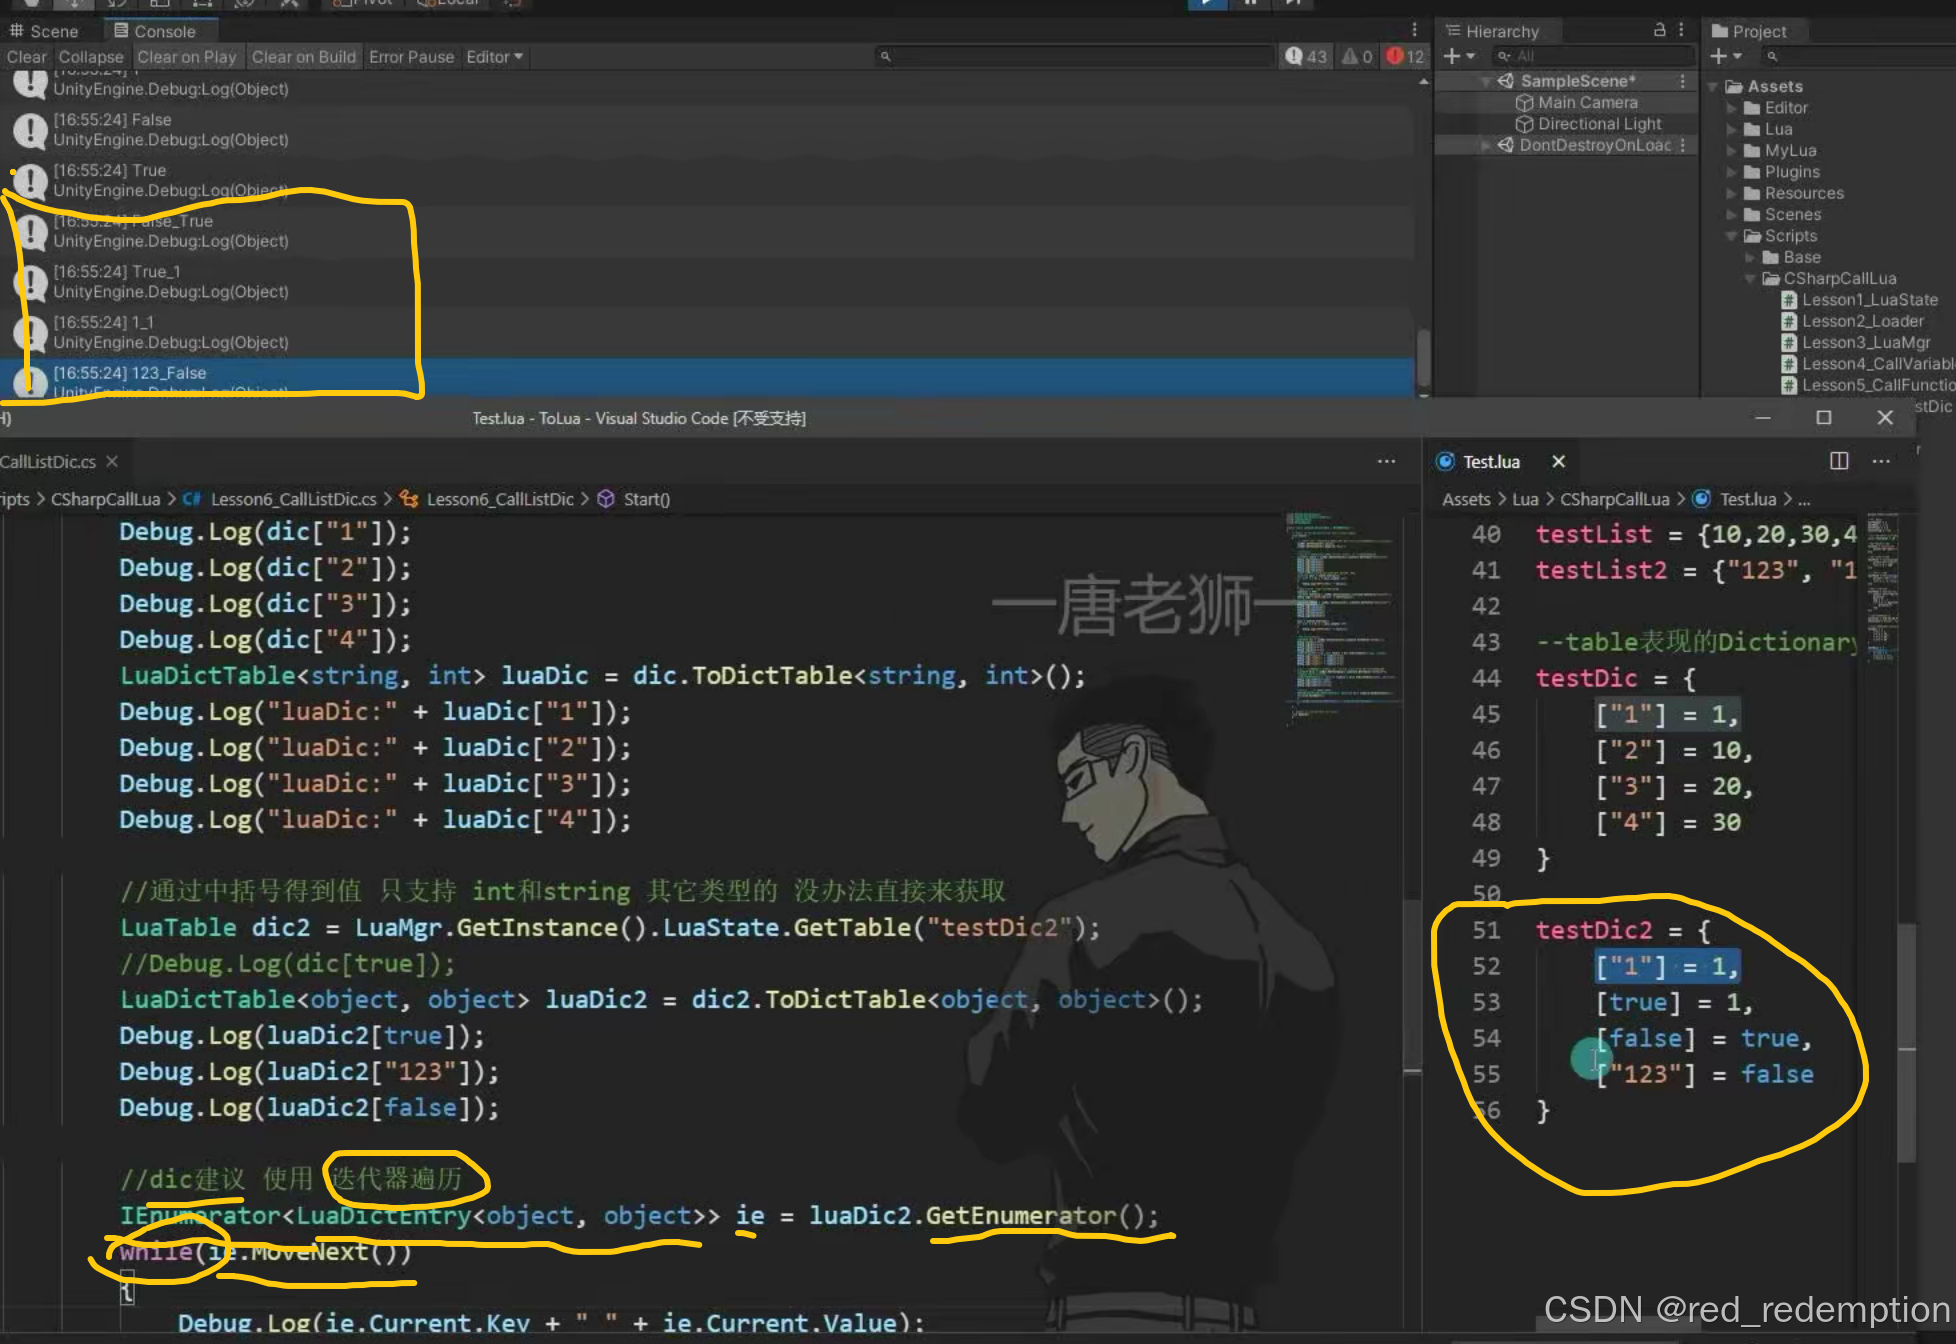
Task: Select the CSharpCallLua folder icon
Action: [1771, 279]
